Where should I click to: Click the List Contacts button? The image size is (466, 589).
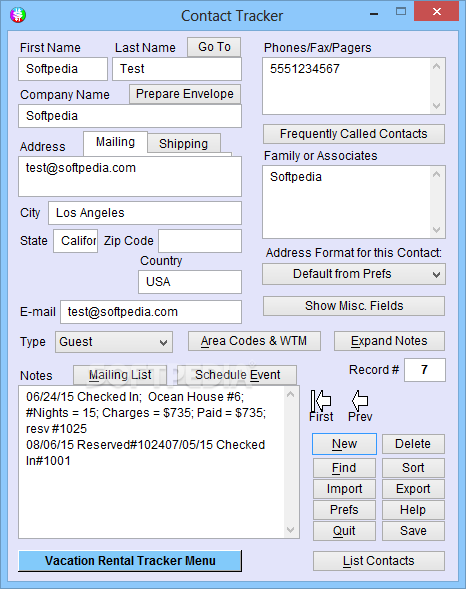(x=379, y=561)
